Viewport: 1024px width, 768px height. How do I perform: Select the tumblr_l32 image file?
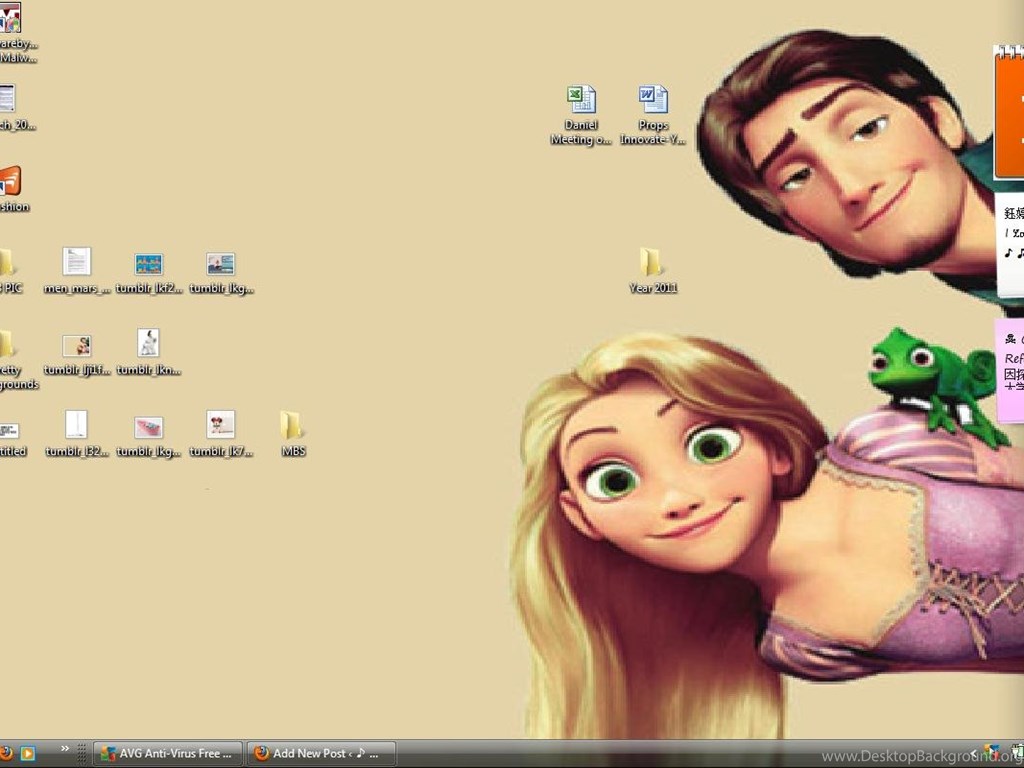[x=76, y=434]
